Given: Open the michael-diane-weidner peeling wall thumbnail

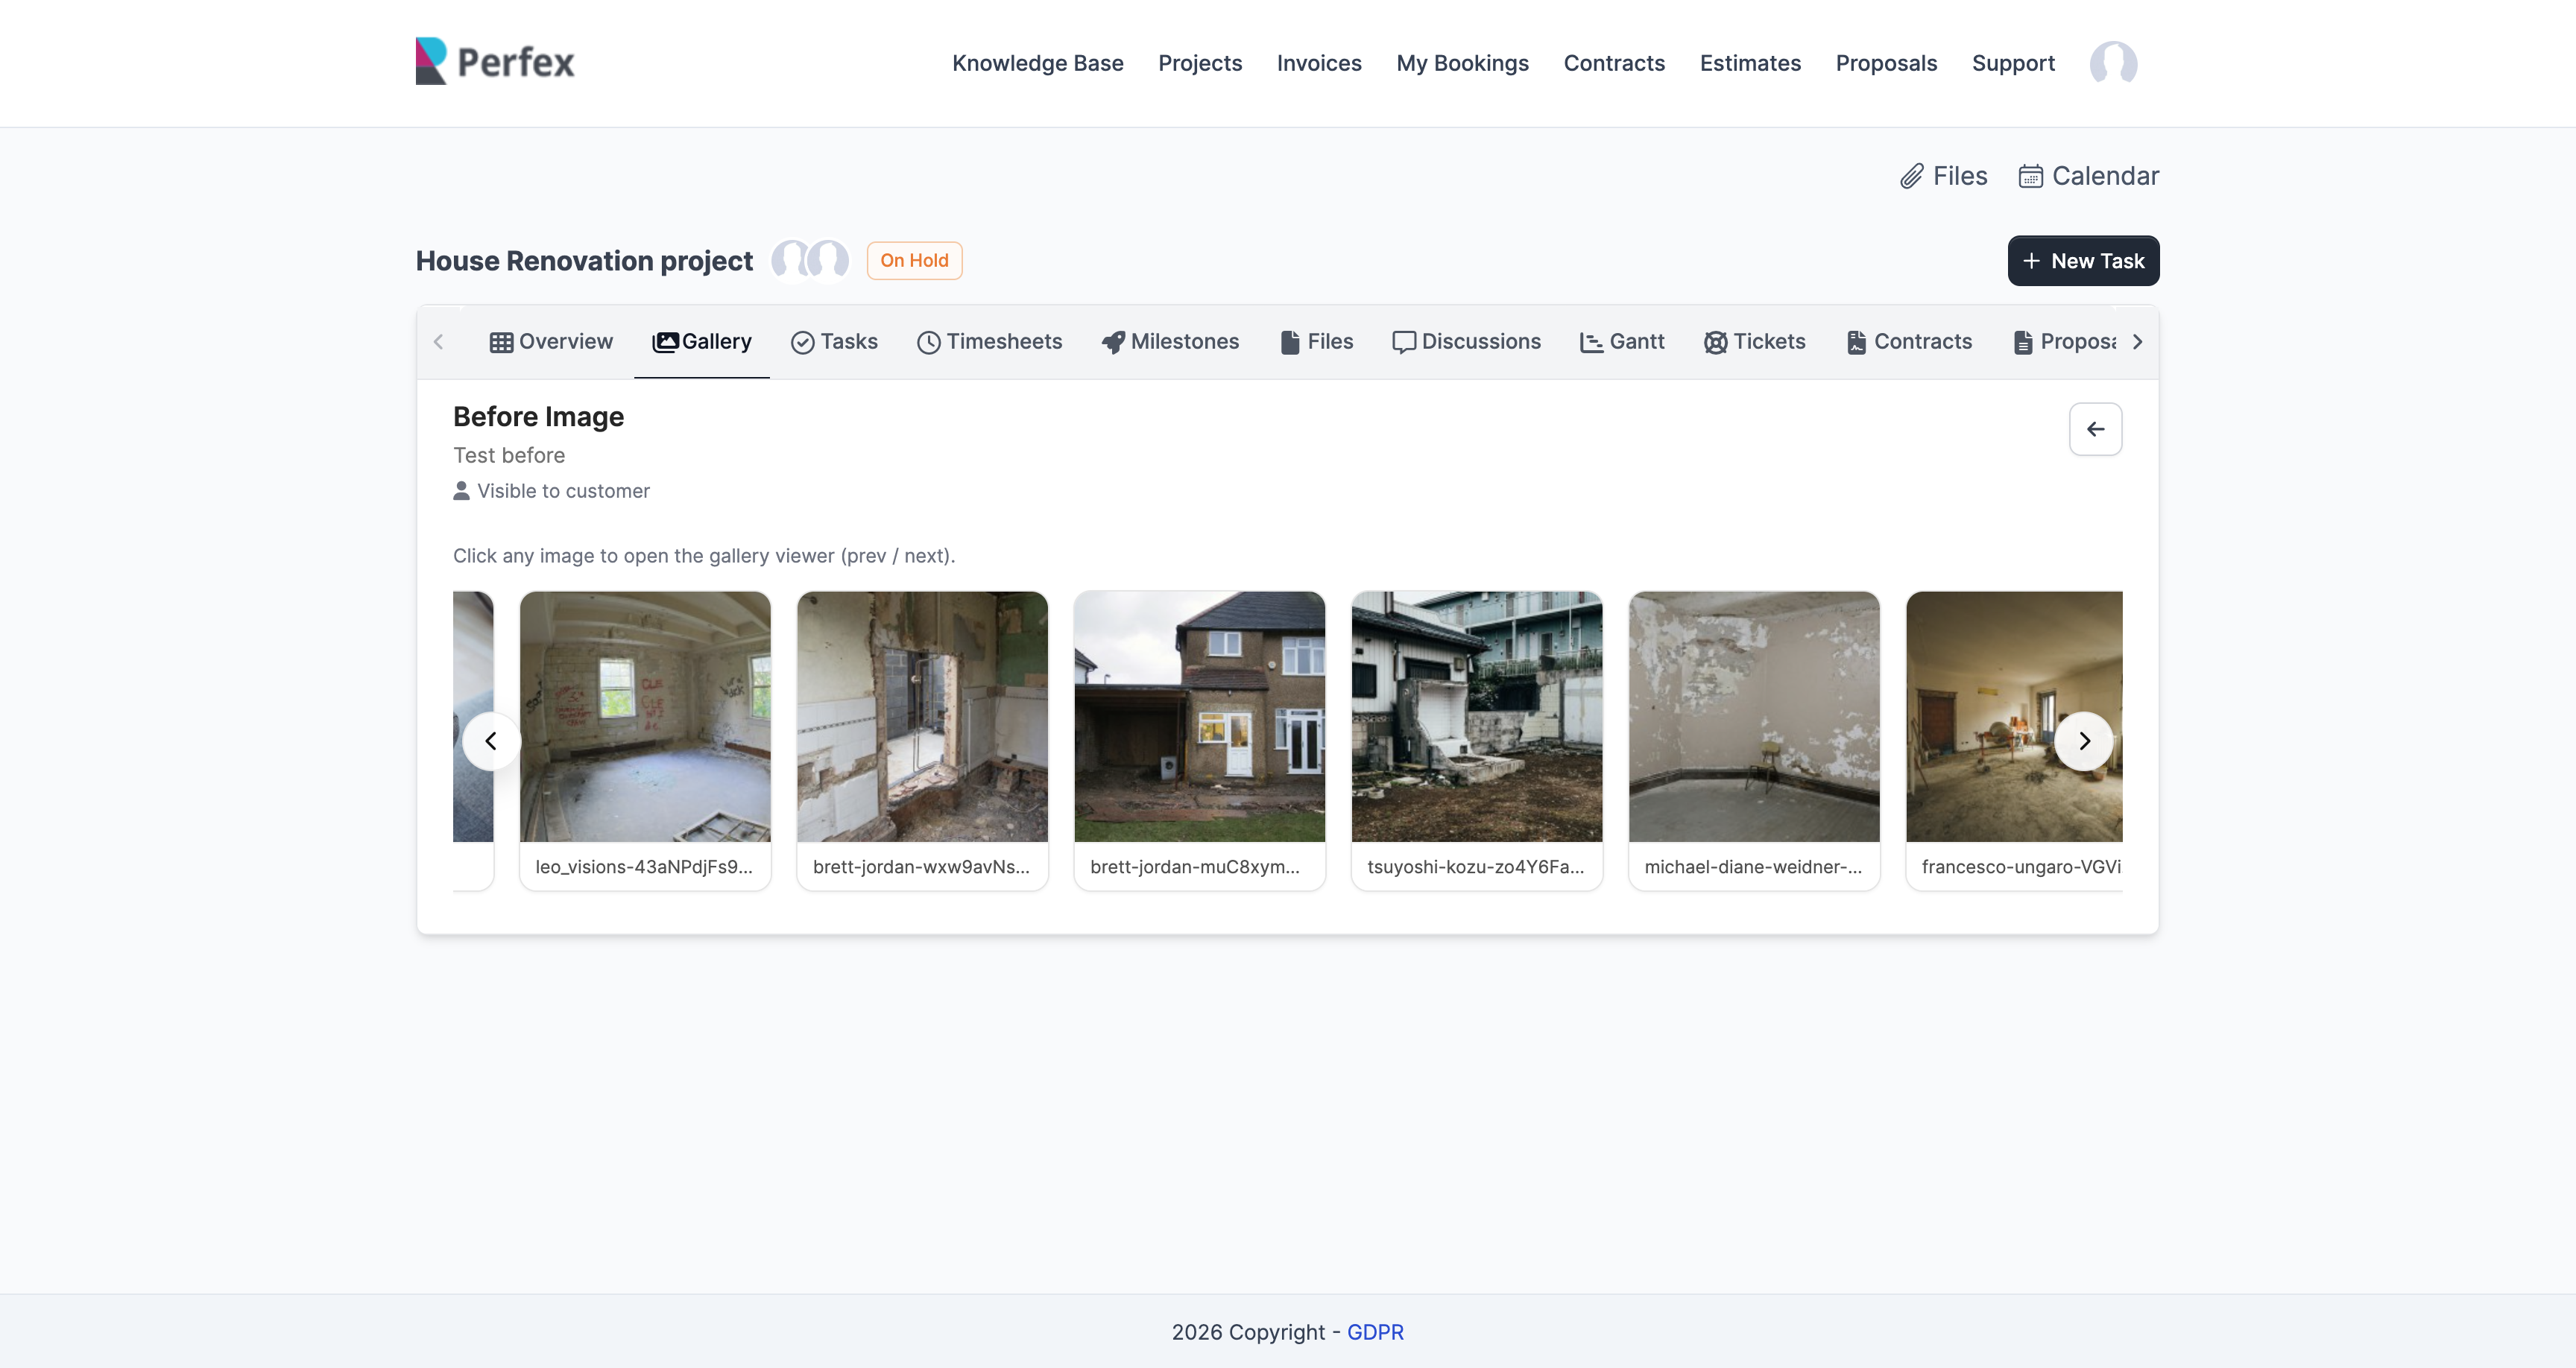Looking at the screenshot, I should (1753, 716).
